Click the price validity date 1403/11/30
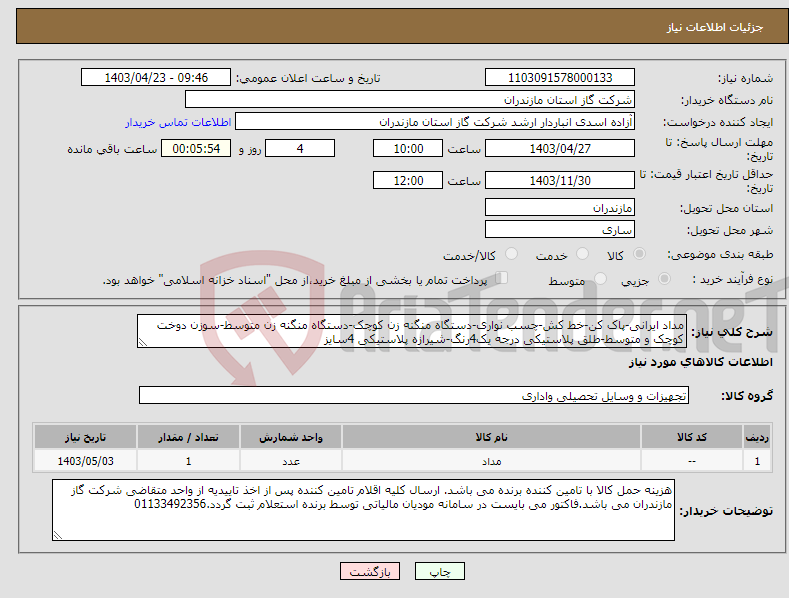789x598 pixels. tap(560, 180)
